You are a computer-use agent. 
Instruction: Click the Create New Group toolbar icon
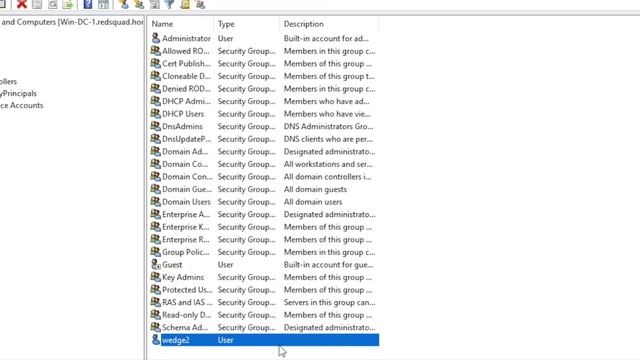click(139, 4)
